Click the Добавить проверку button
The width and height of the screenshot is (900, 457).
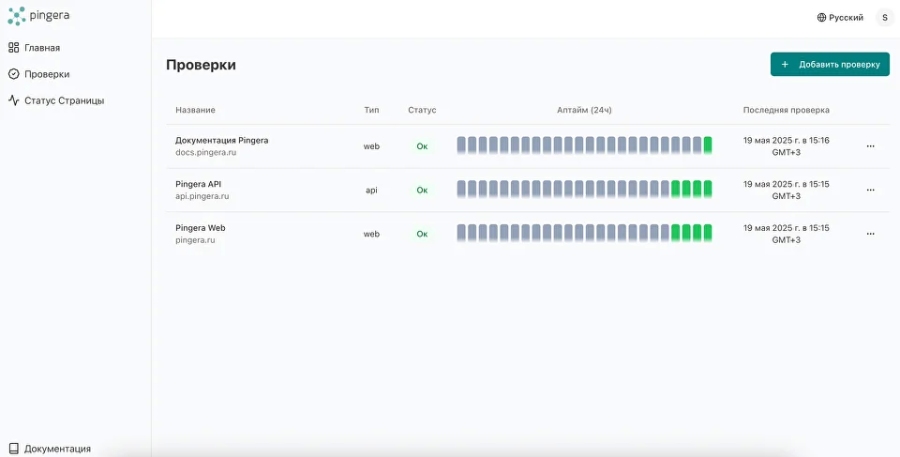point(830,64)
